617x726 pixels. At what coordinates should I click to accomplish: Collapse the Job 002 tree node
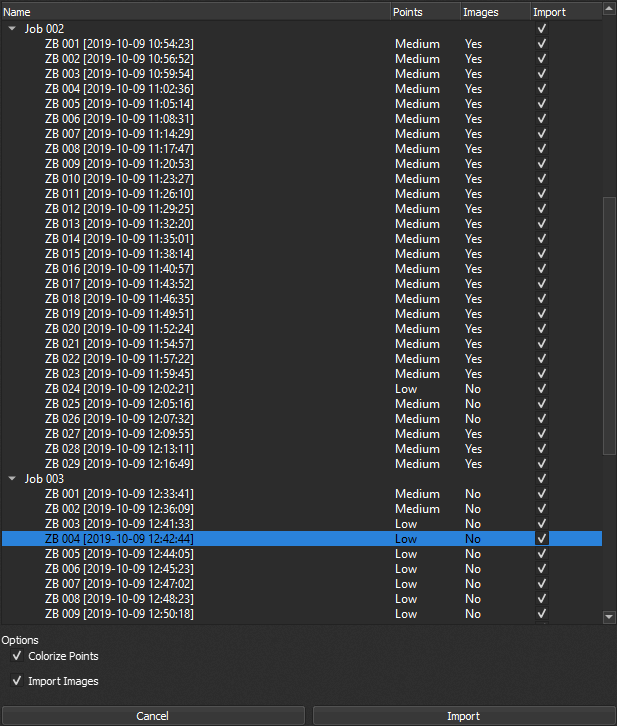[12, 29]
